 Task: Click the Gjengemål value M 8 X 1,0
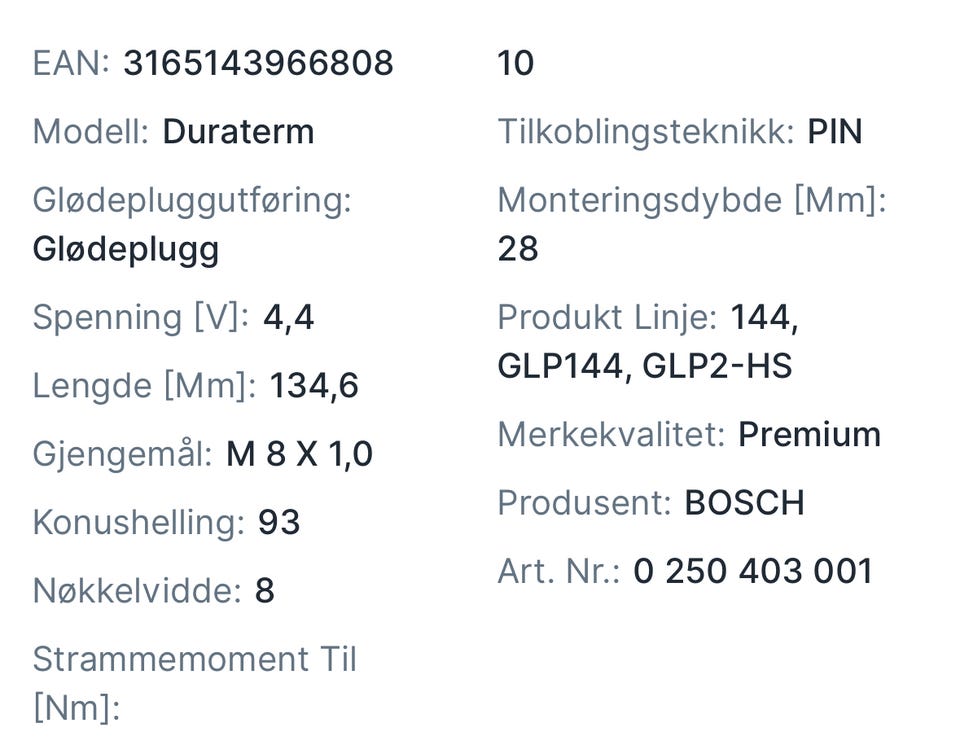(x=299, y=454)
